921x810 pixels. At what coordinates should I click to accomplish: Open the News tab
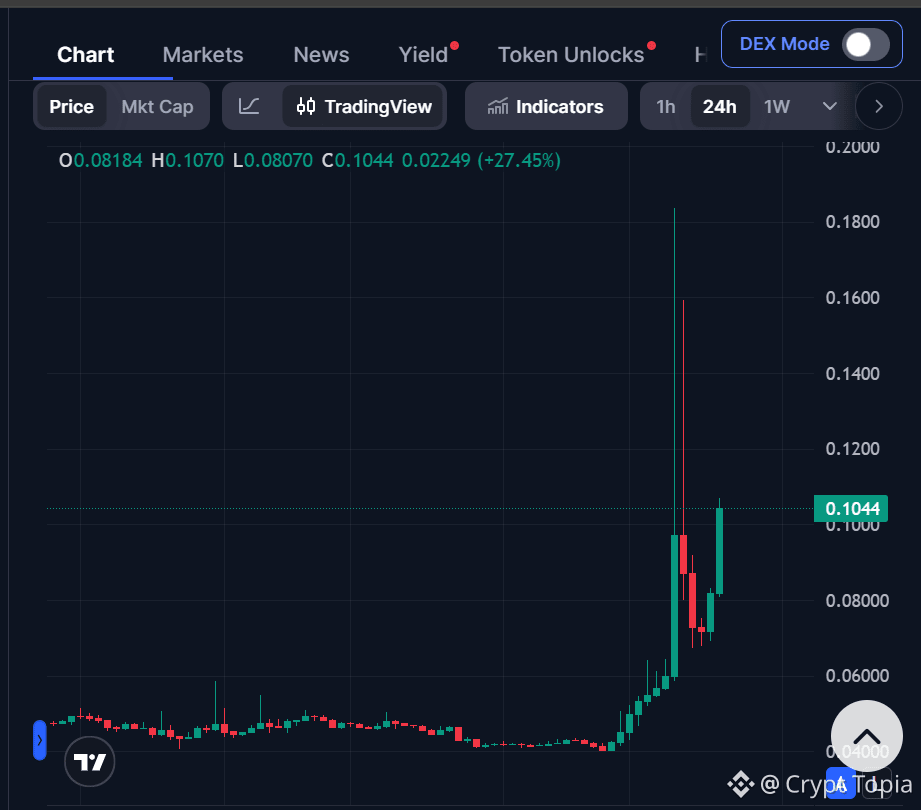click(x=321, y=55)
